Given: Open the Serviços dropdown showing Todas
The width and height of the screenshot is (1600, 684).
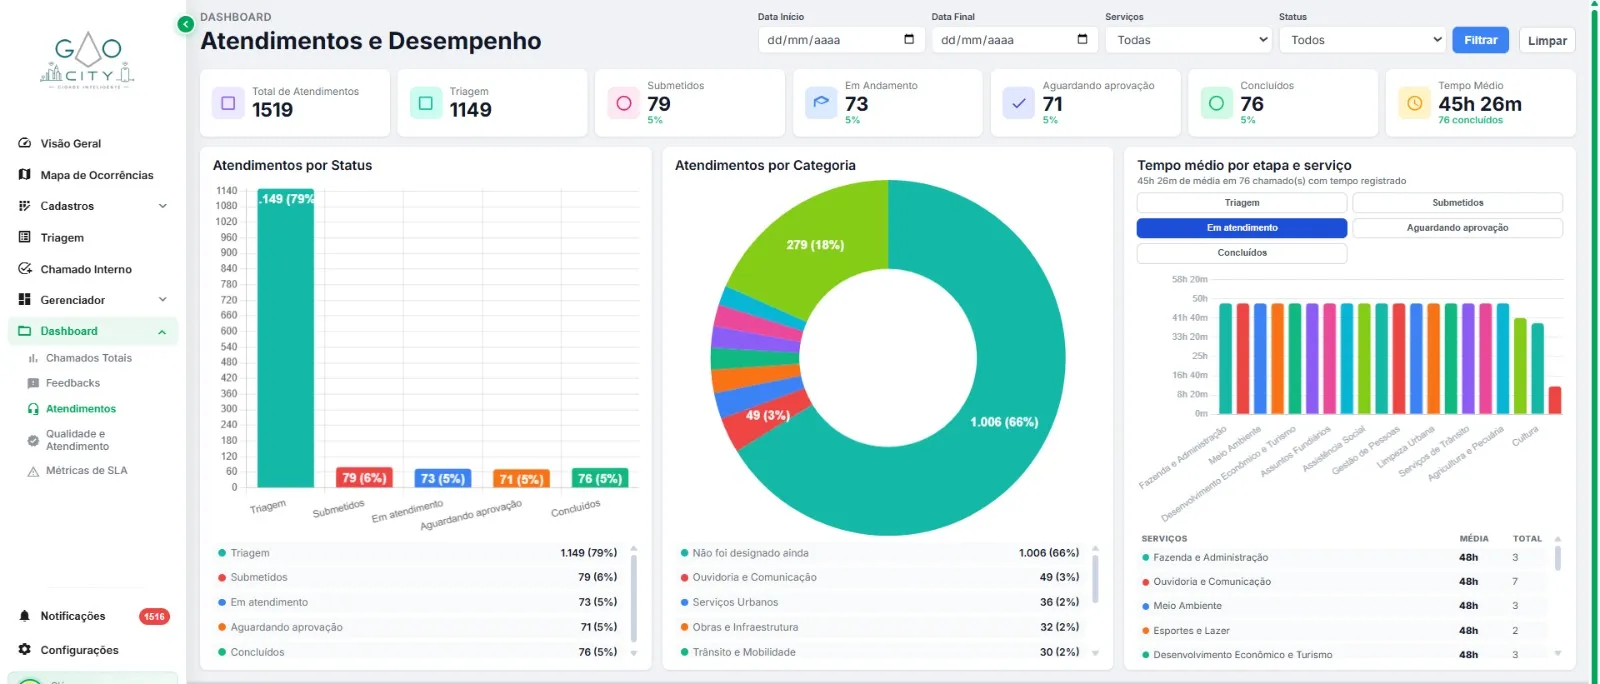Looking at the screenshot, I should tap(1188, 40).
